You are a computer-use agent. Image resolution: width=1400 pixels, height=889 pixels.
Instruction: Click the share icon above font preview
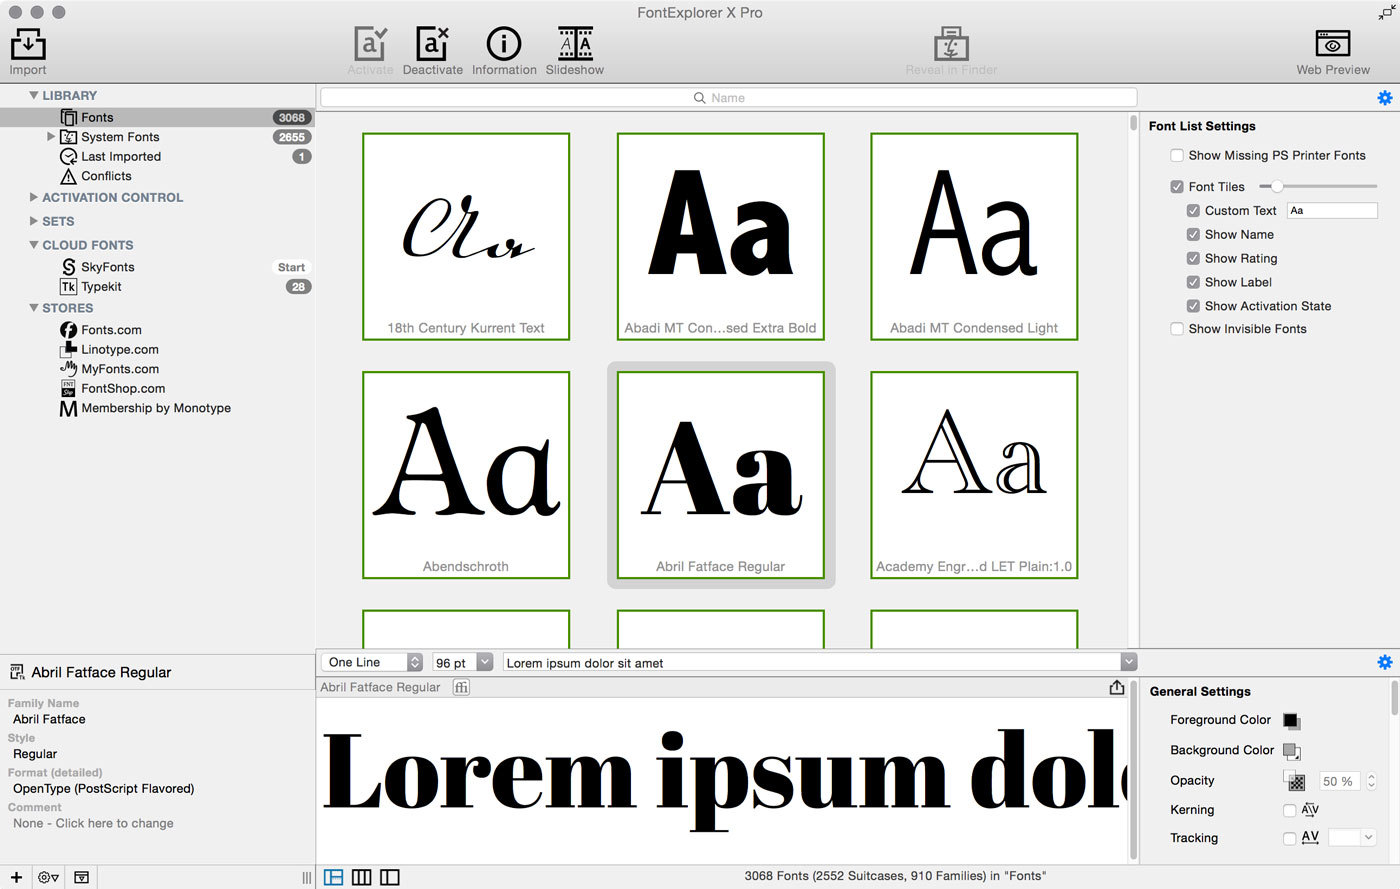tap(1117, 687)
